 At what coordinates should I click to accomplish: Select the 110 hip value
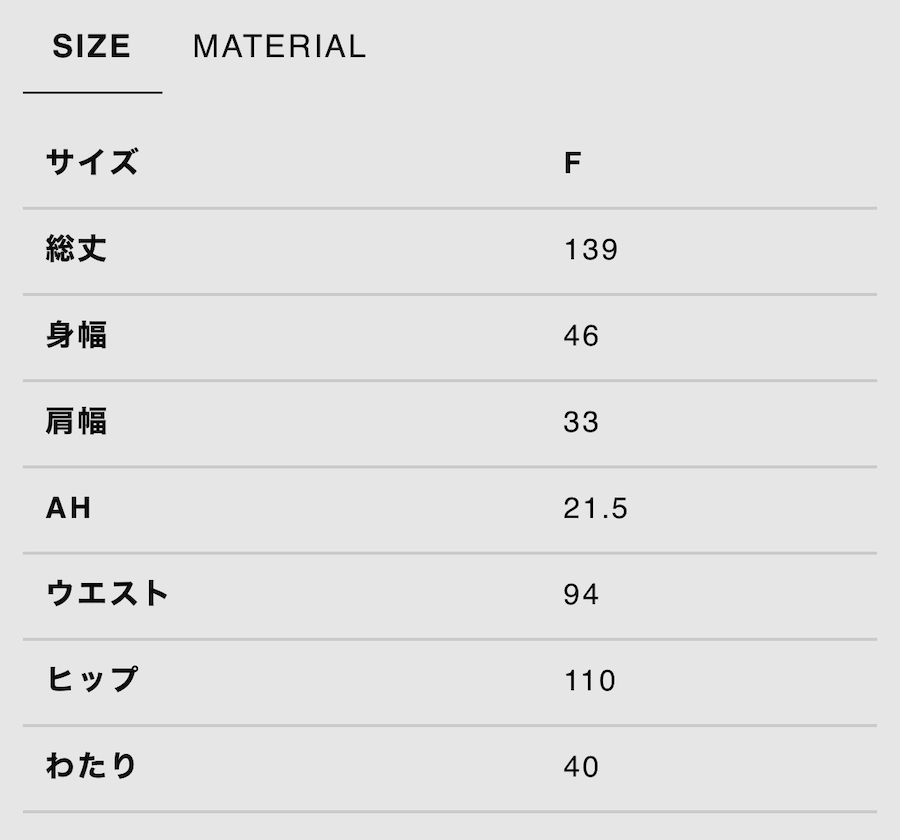point(590,680)
